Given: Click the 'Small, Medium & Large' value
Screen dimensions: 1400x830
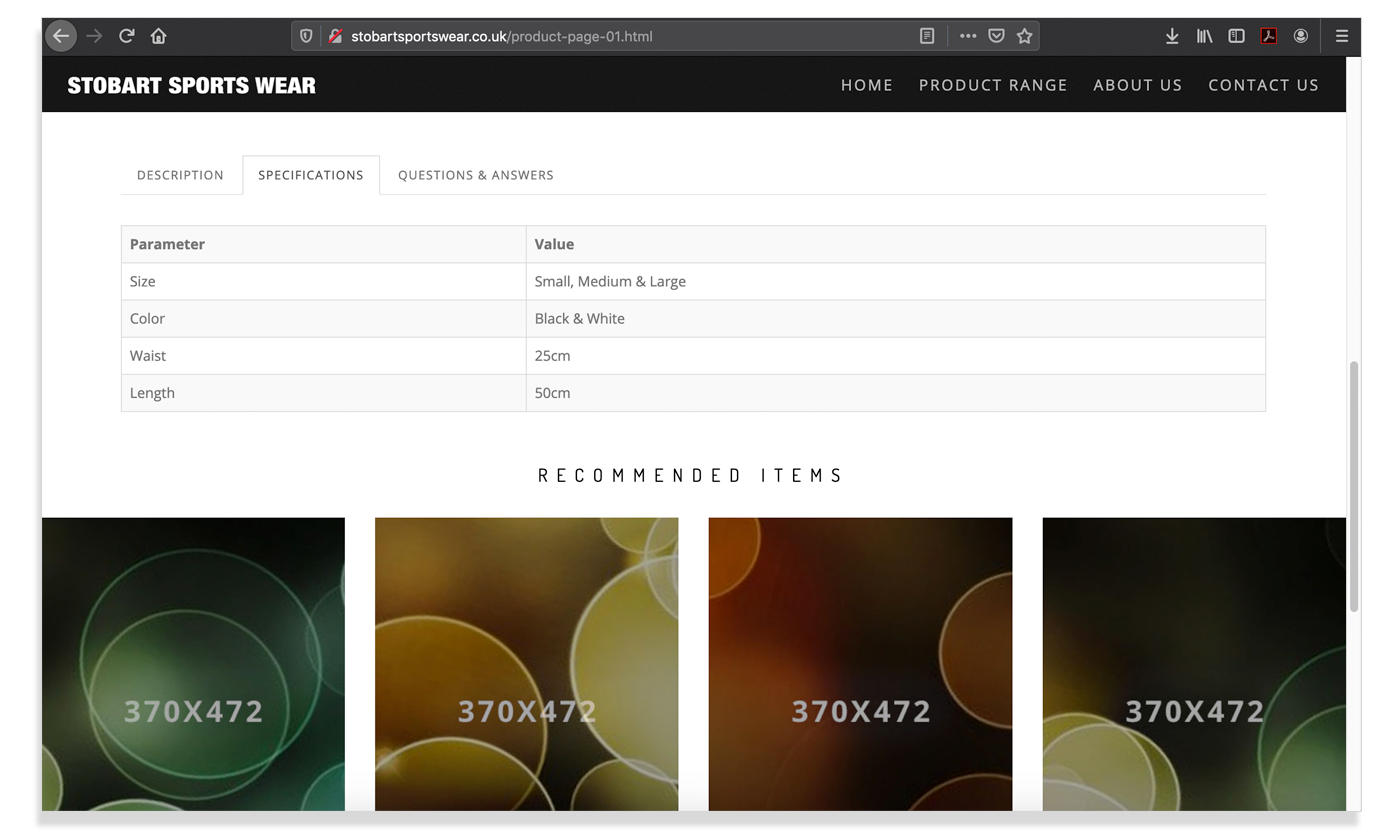Looking at the screenshot, I should (610, 281).
